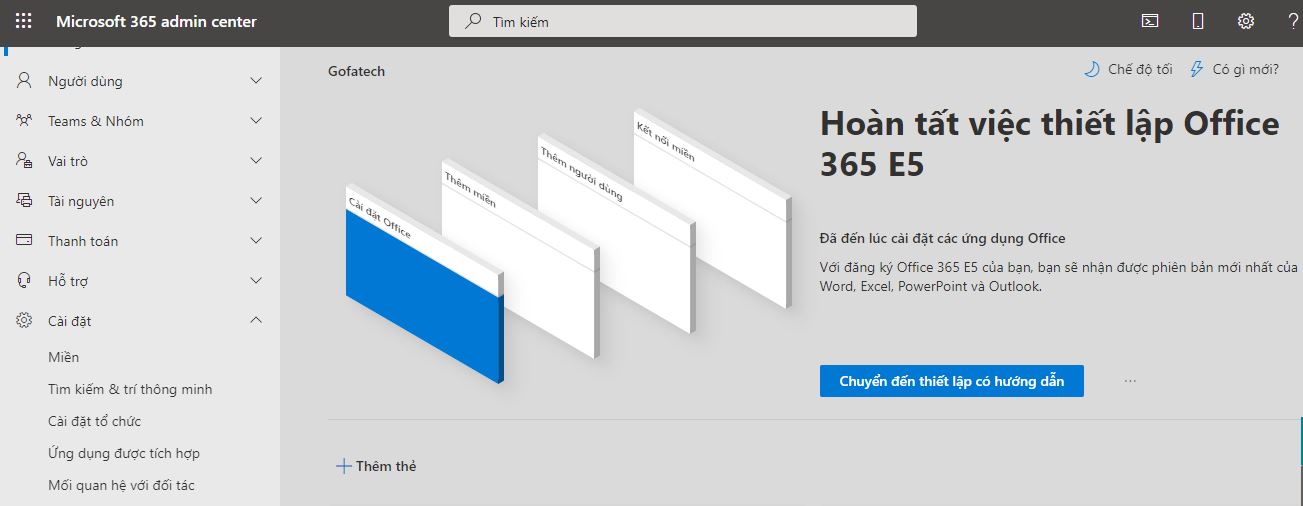Click Chuyển đến thiết lập có hướng dẫn
Viewport: 1303px width, 506px height.
pyautogui.click(x=951, y=381)
